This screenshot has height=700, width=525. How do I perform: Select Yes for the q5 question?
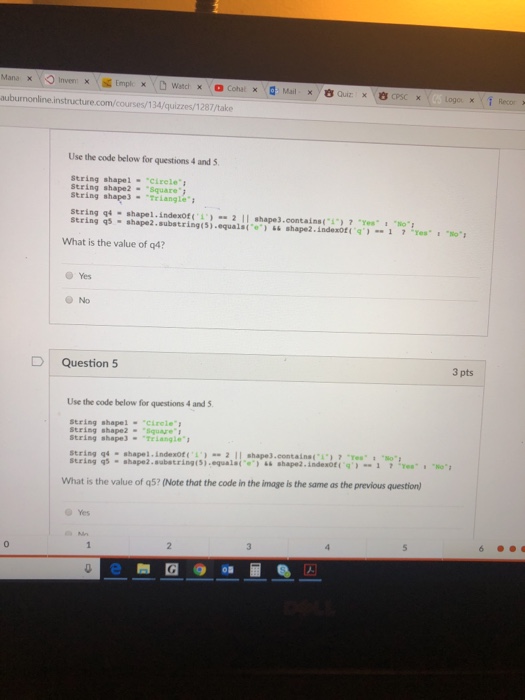(x=68, y=512)
